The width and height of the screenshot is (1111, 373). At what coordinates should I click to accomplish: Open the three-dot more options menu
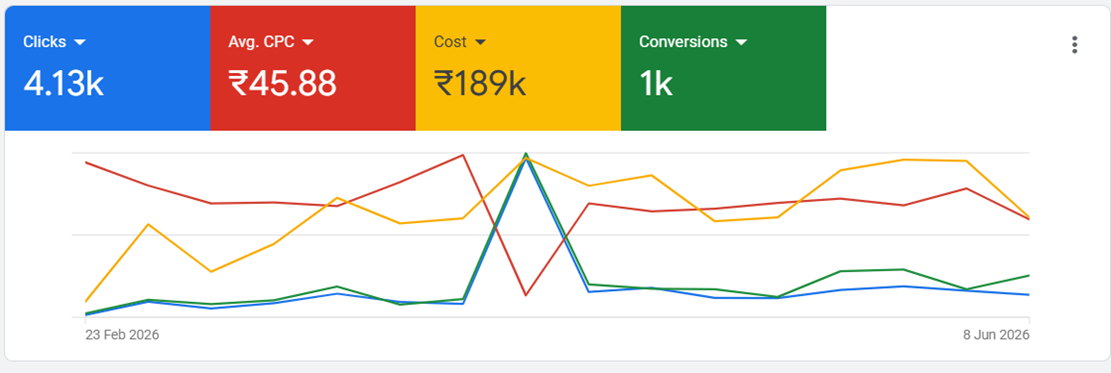click(1075, 45)
